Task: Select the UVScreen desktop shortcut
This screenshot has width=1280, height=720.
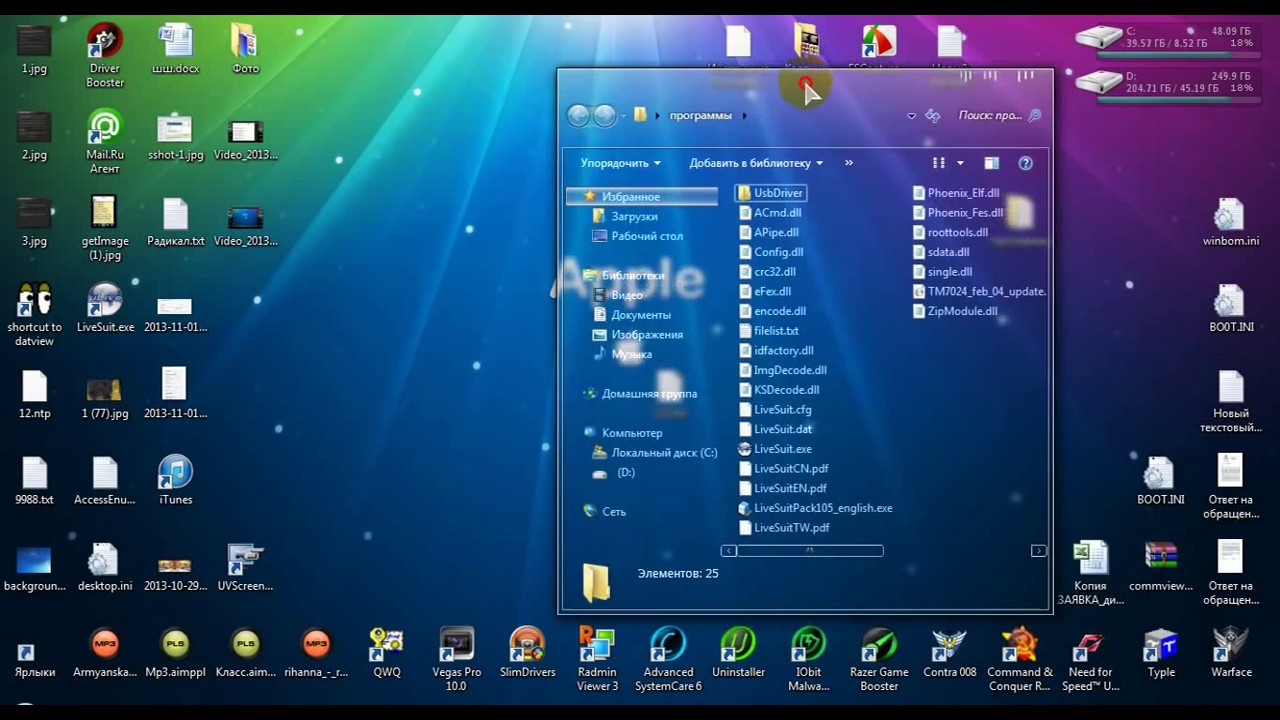Action: (245, 567)
